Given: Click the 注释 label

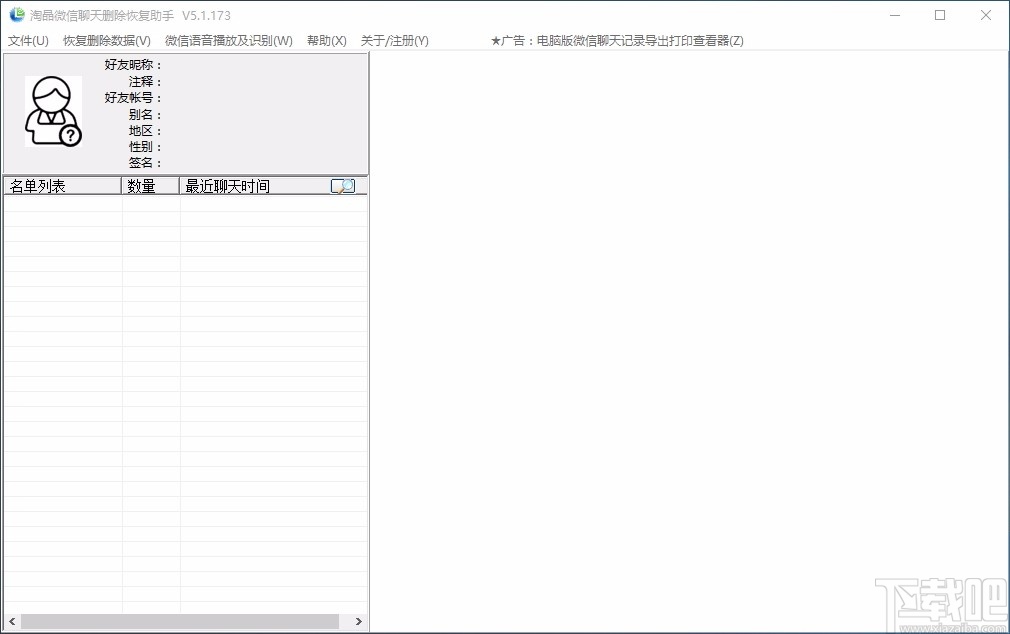Looking at the screenshot, I should 145,82.
